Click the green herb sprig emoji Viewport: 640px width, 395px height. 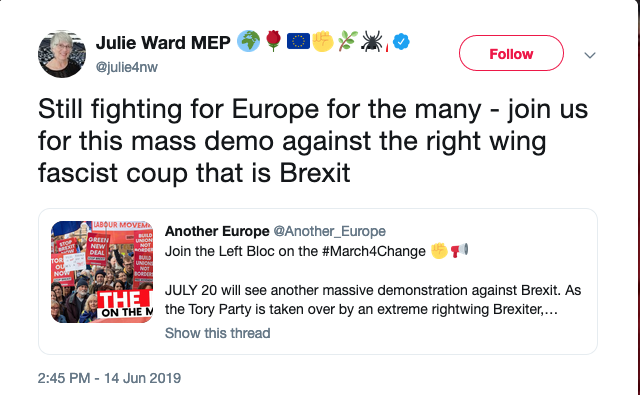click(348, 41)
